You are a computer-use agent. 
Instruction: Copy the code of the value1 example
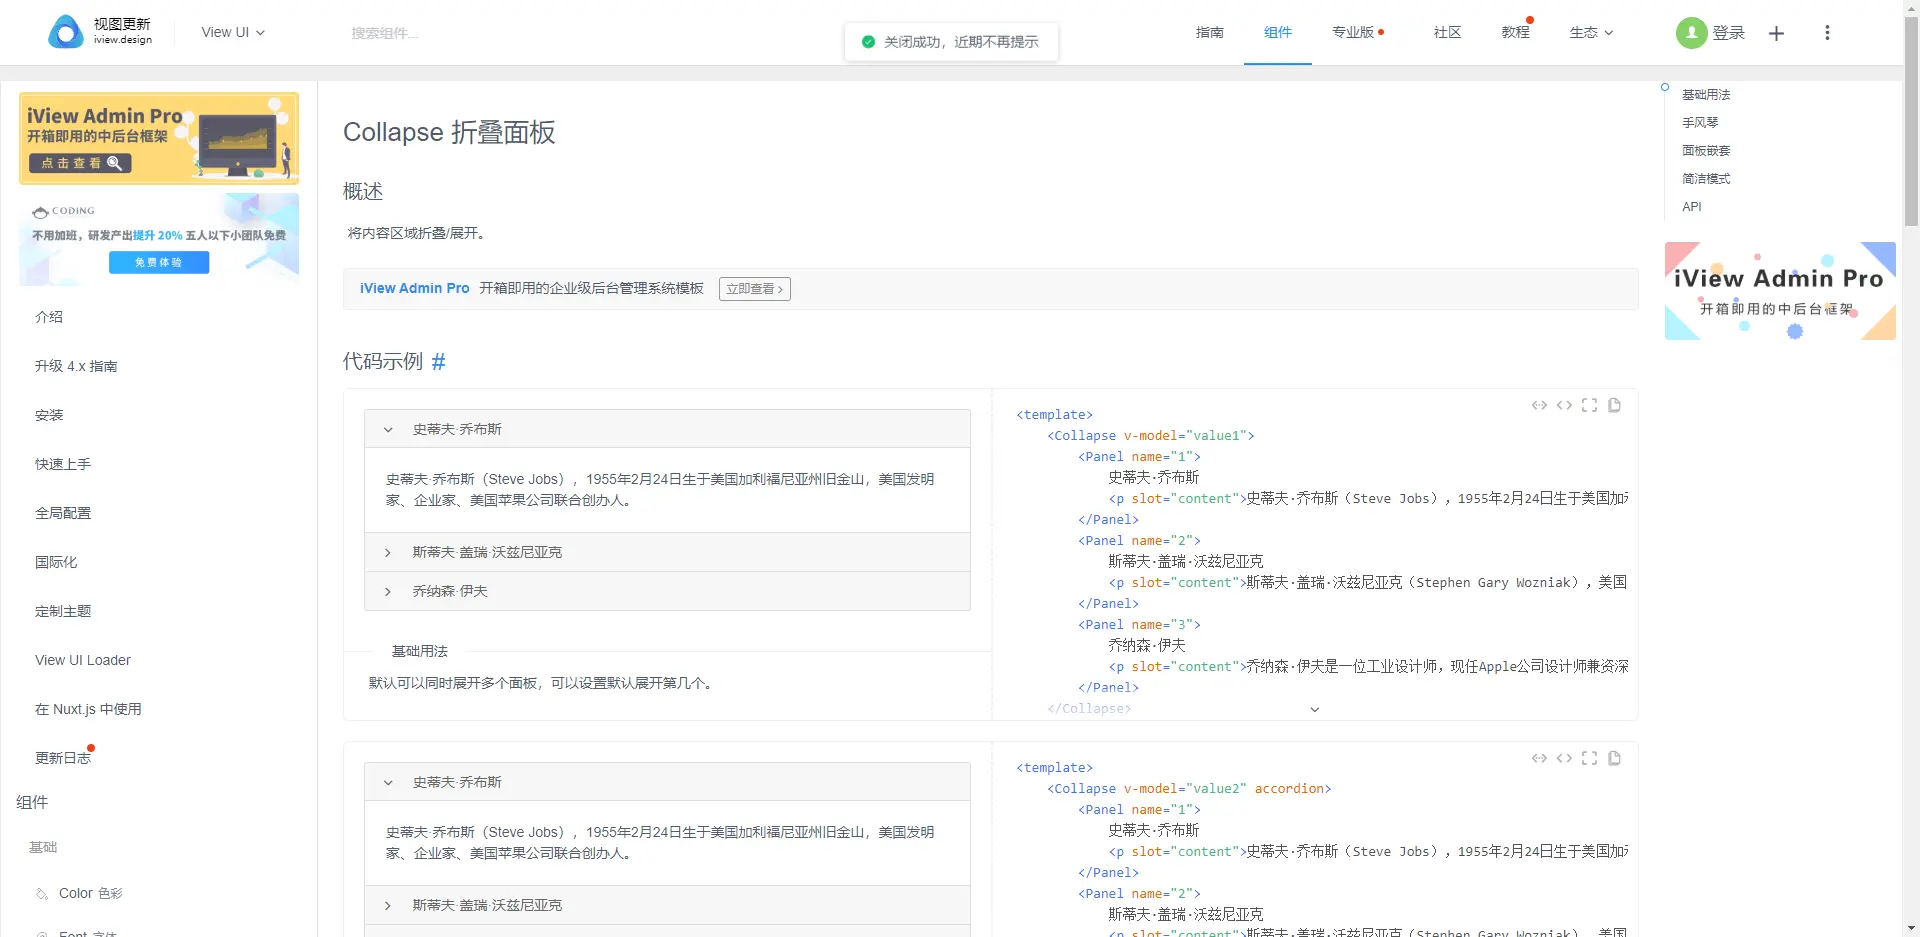coord(1614,405)
